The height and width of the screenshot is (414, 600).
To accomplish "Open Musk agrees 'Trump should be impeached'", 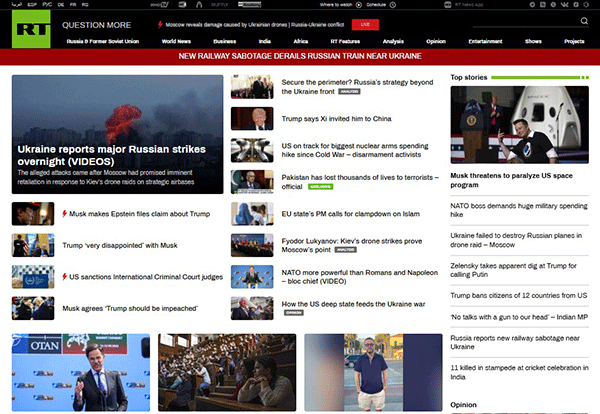I will pyautogui.click(x=130, y=308).
